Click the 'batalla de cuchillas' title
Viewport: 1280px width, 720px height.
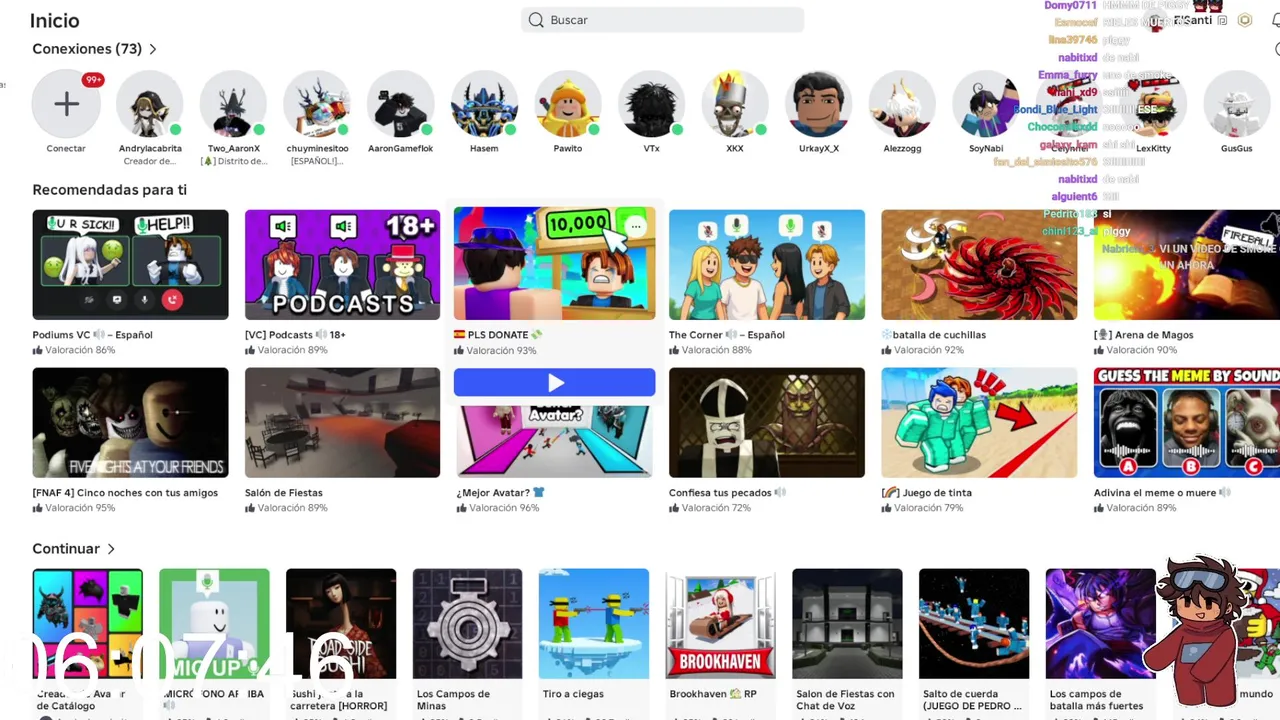933,335
